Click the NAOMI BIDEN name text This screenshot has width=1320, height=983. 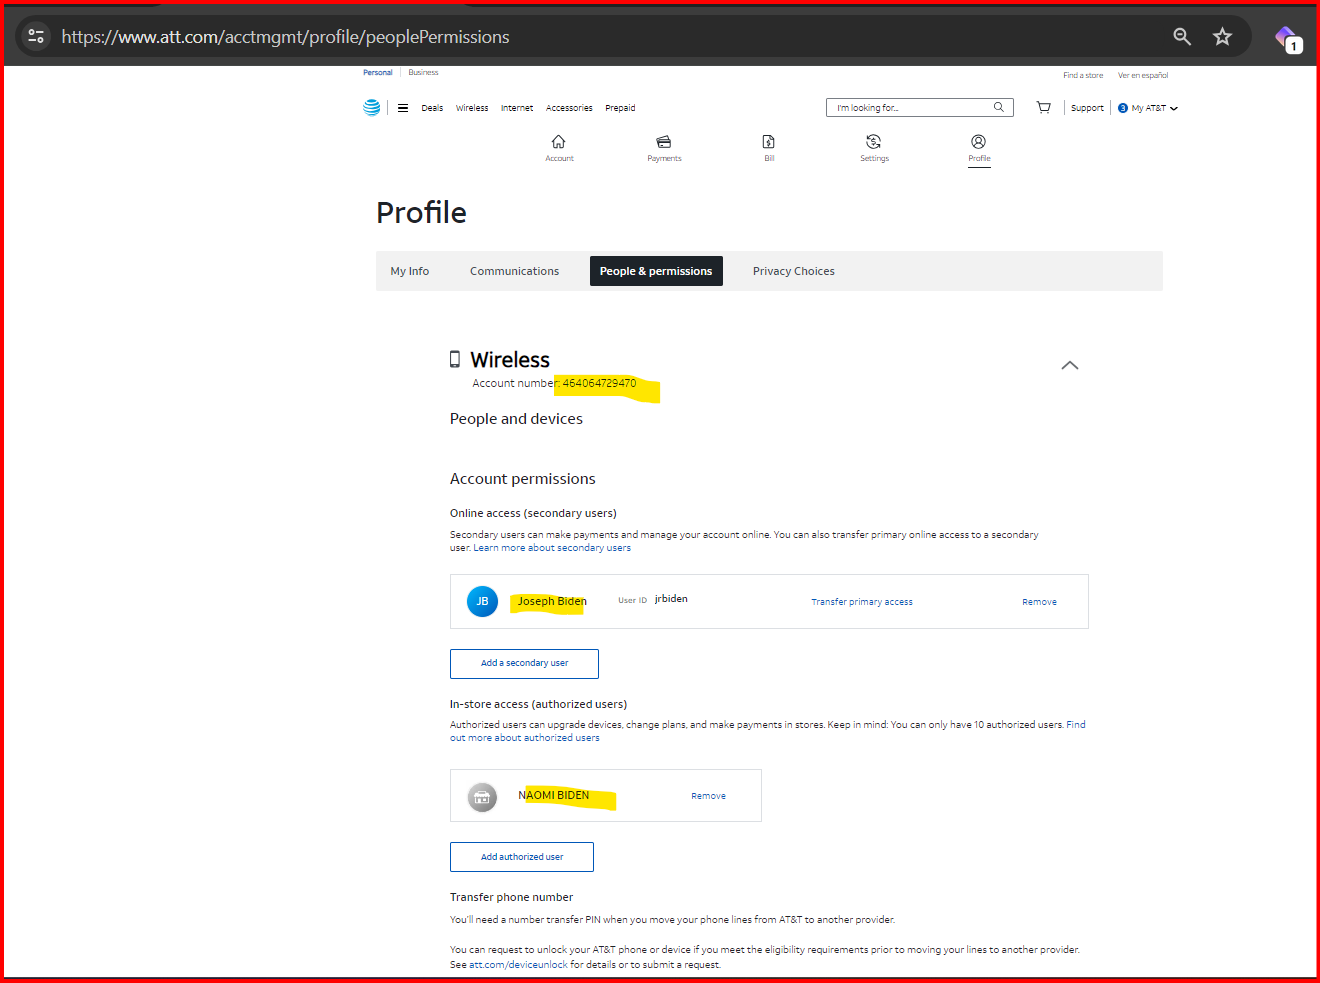[554, 795]
